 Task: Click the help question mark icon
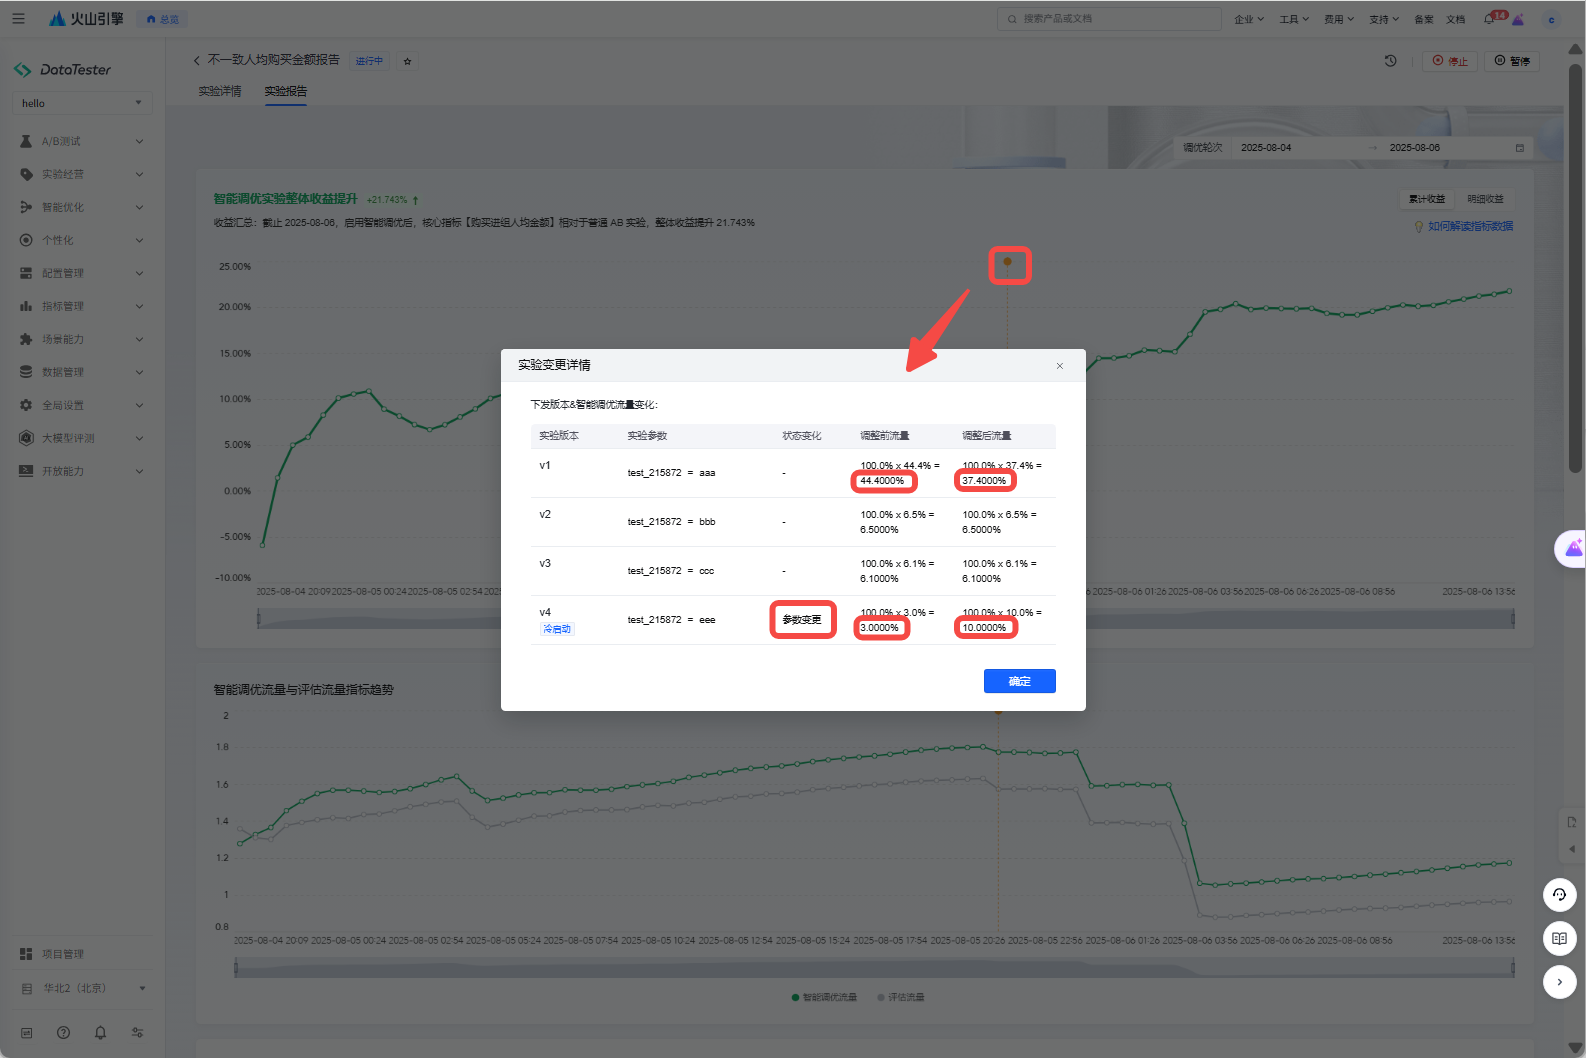63,1032
